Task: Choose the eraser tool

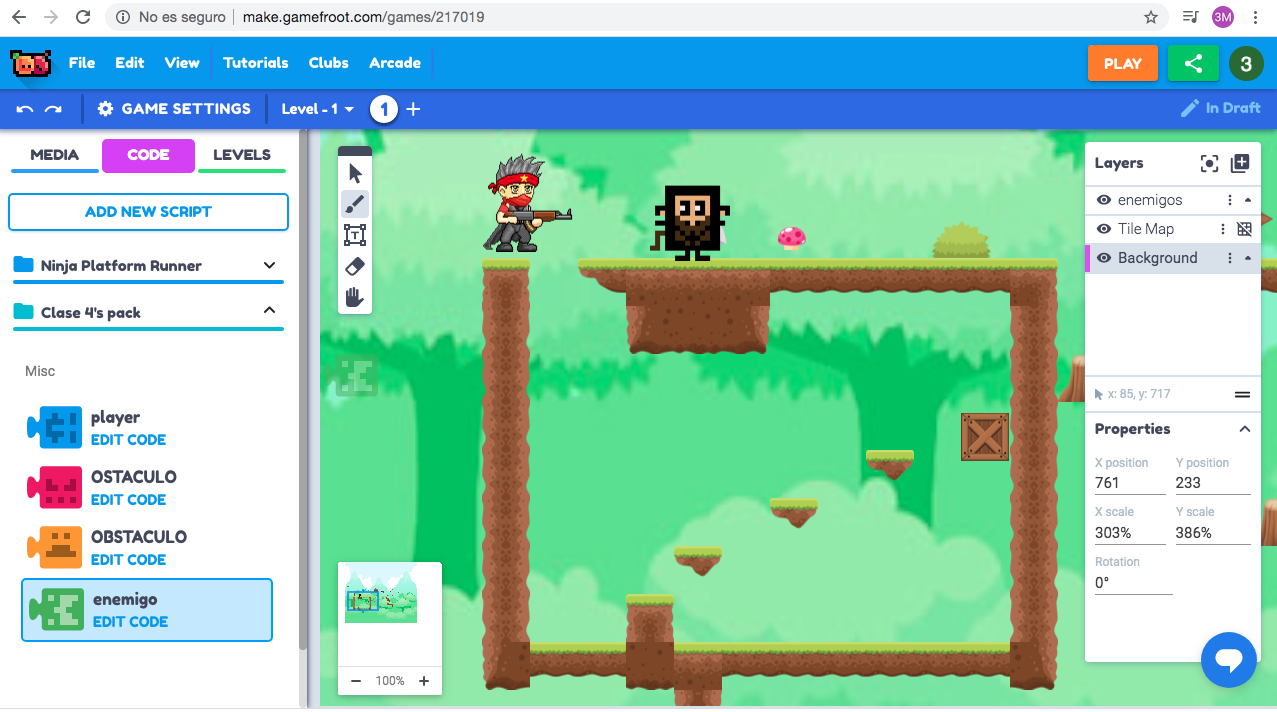Action: pyautogui.click(x=355, y=266)
